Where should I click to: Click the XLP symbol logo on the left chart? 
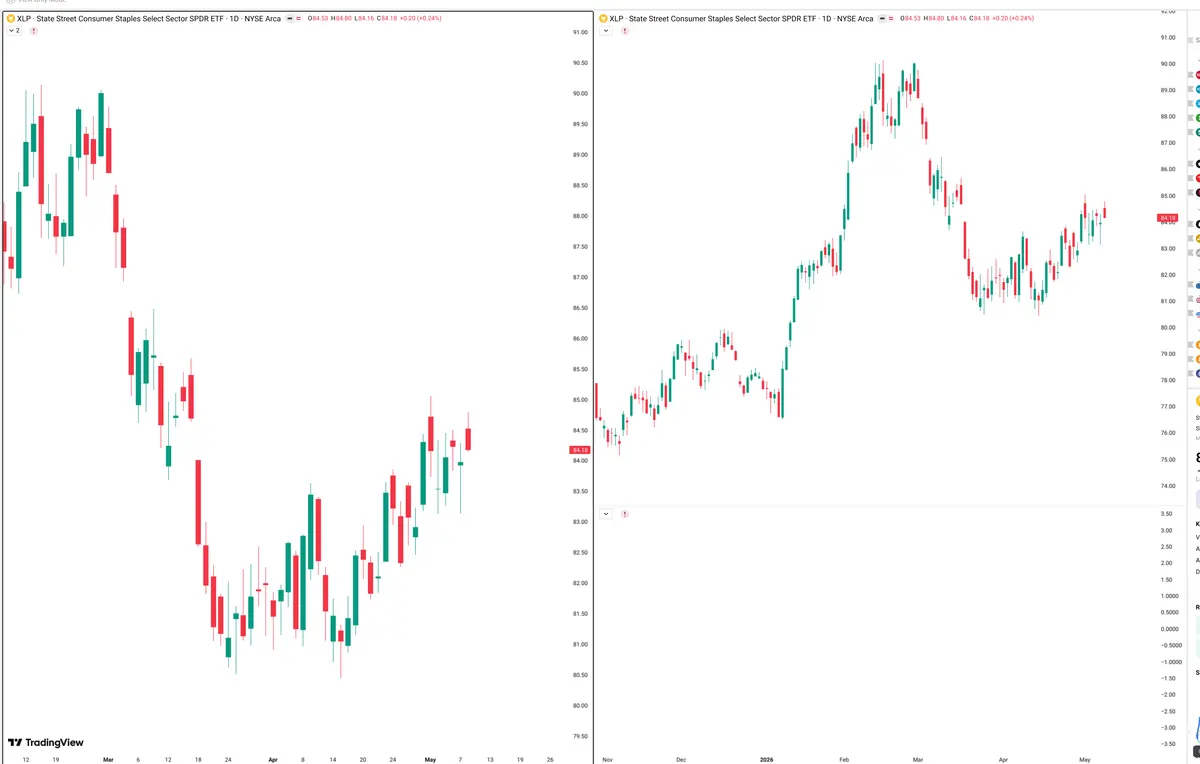pyautogui.click(x=10, y=18)
